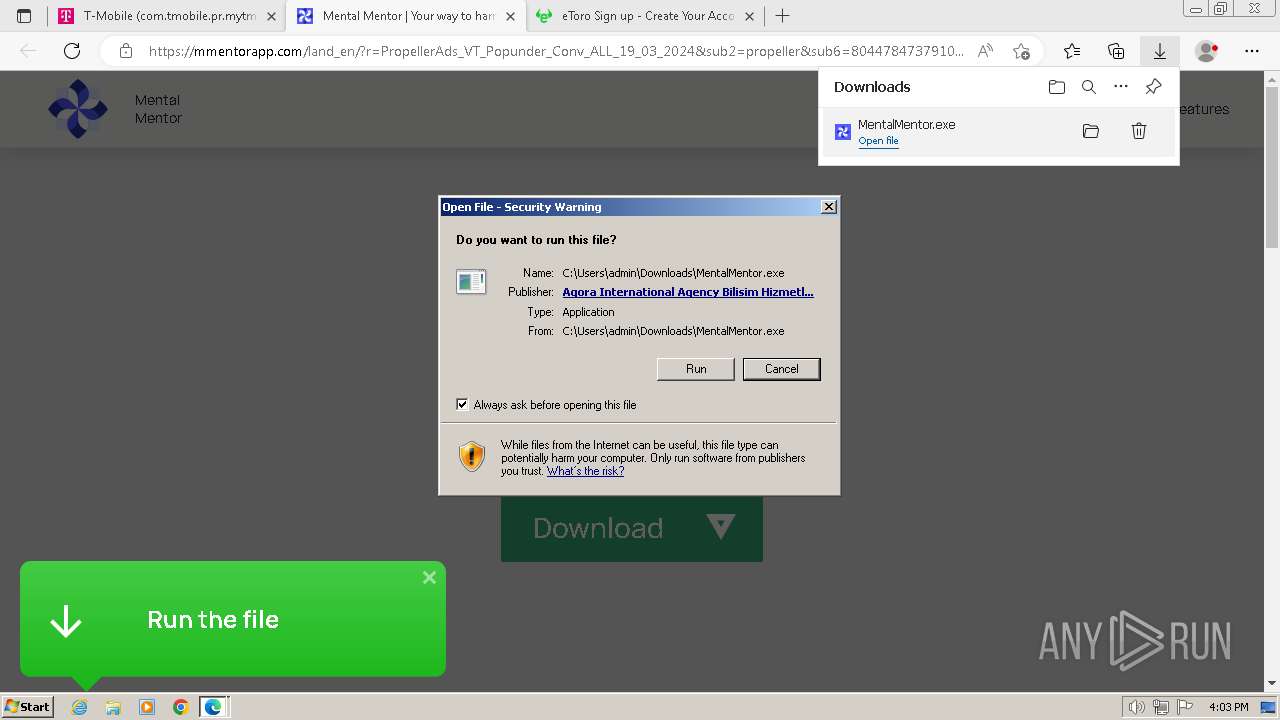Delete MentalMentor.exe download with trash icon
Image resolution: width=1280 pixels, height=720 pixels.
1139,131
